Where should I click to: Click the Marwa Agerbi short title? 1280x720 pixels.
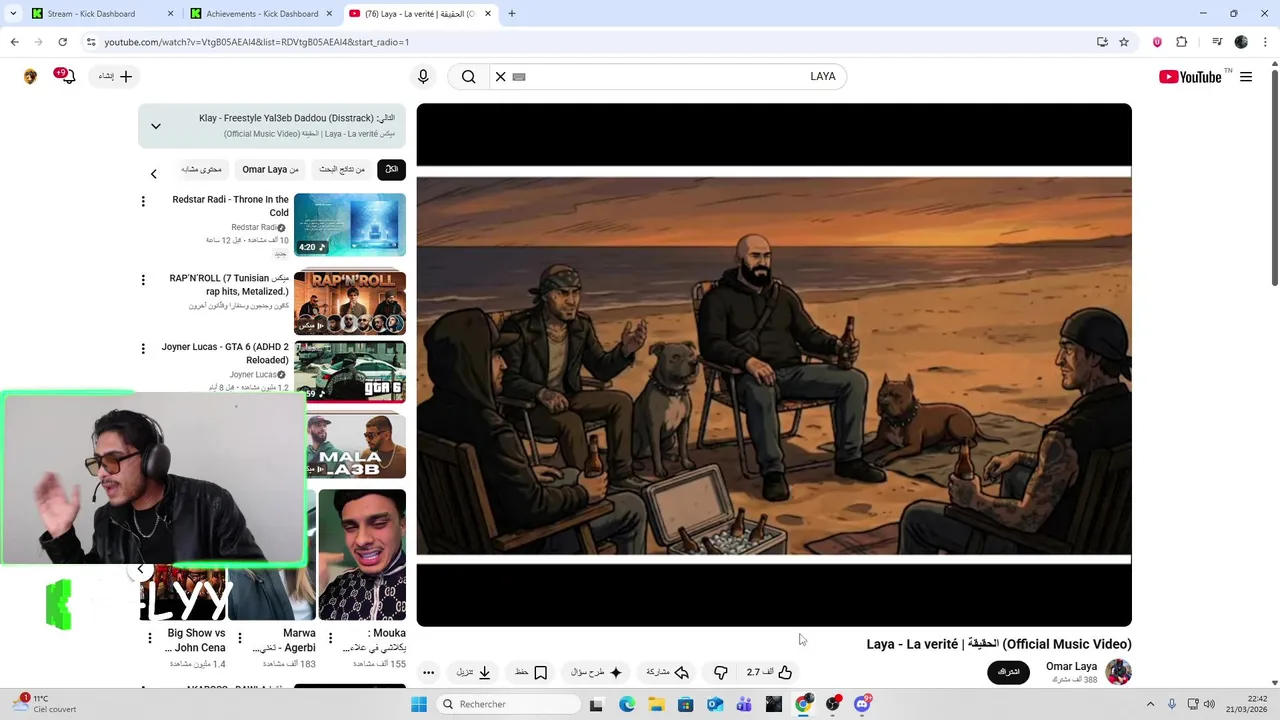point(286,640)
